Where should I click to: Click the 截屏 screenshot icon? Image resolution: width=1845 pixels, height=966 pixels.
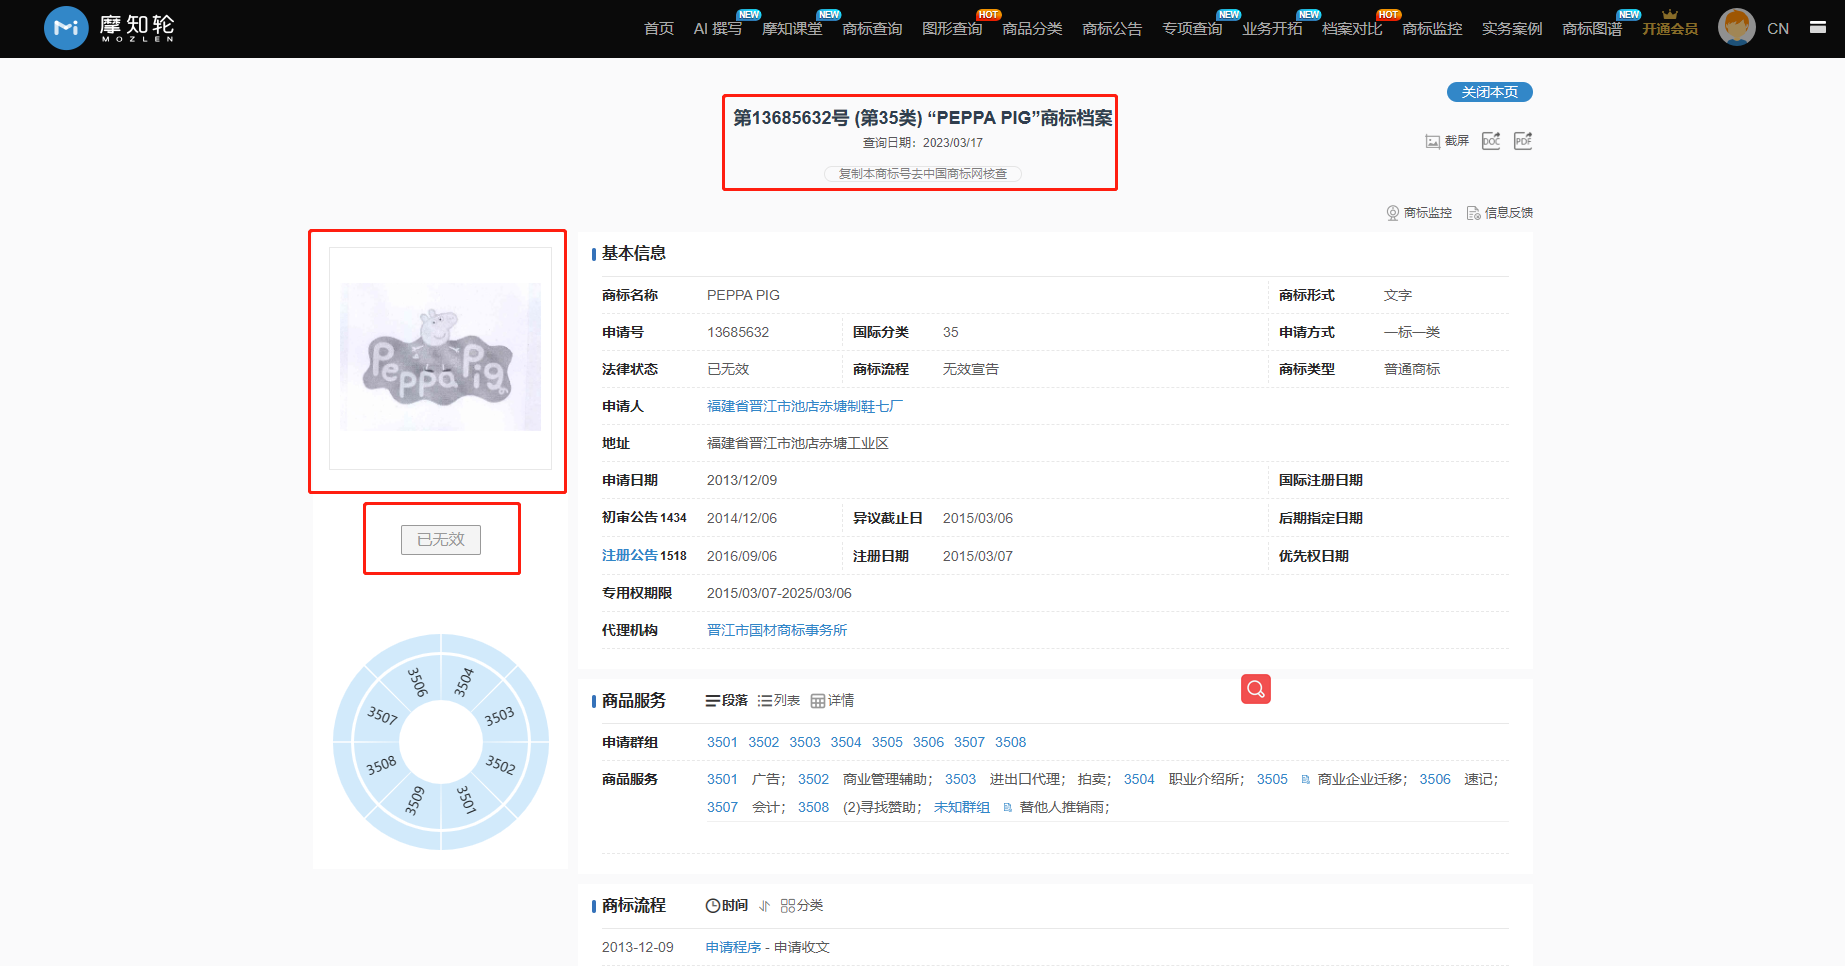tap(1433, 141)
